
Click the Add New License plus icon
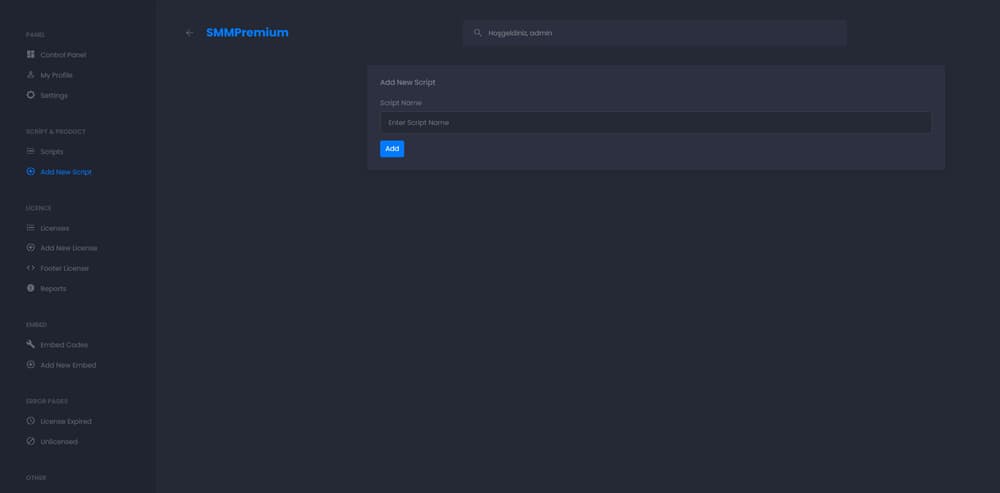[x=31, y=247]
